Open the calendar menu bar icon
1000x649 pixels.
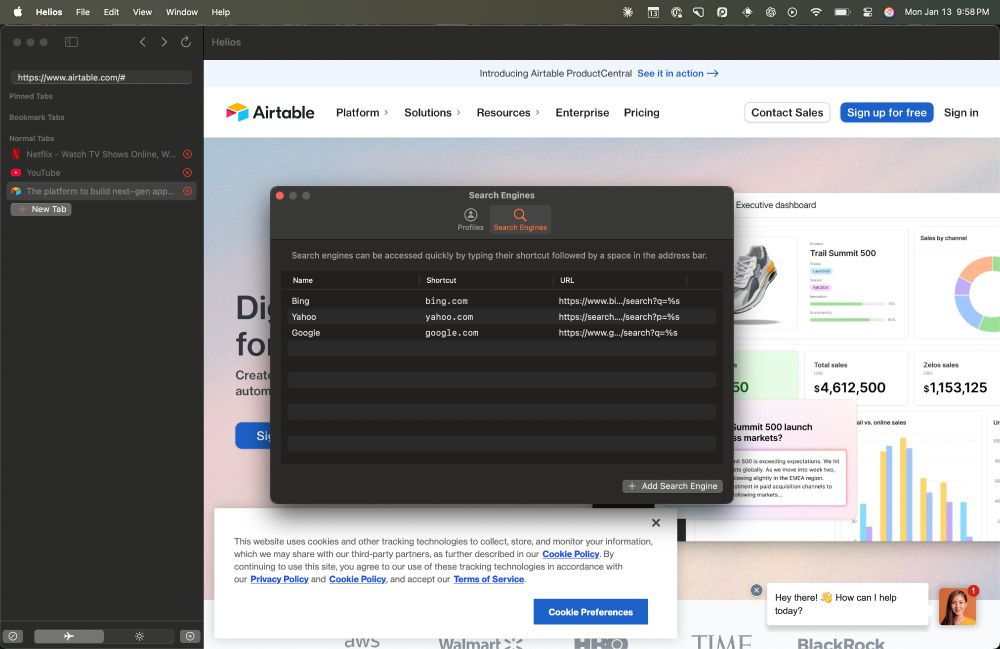click(653, 11)
